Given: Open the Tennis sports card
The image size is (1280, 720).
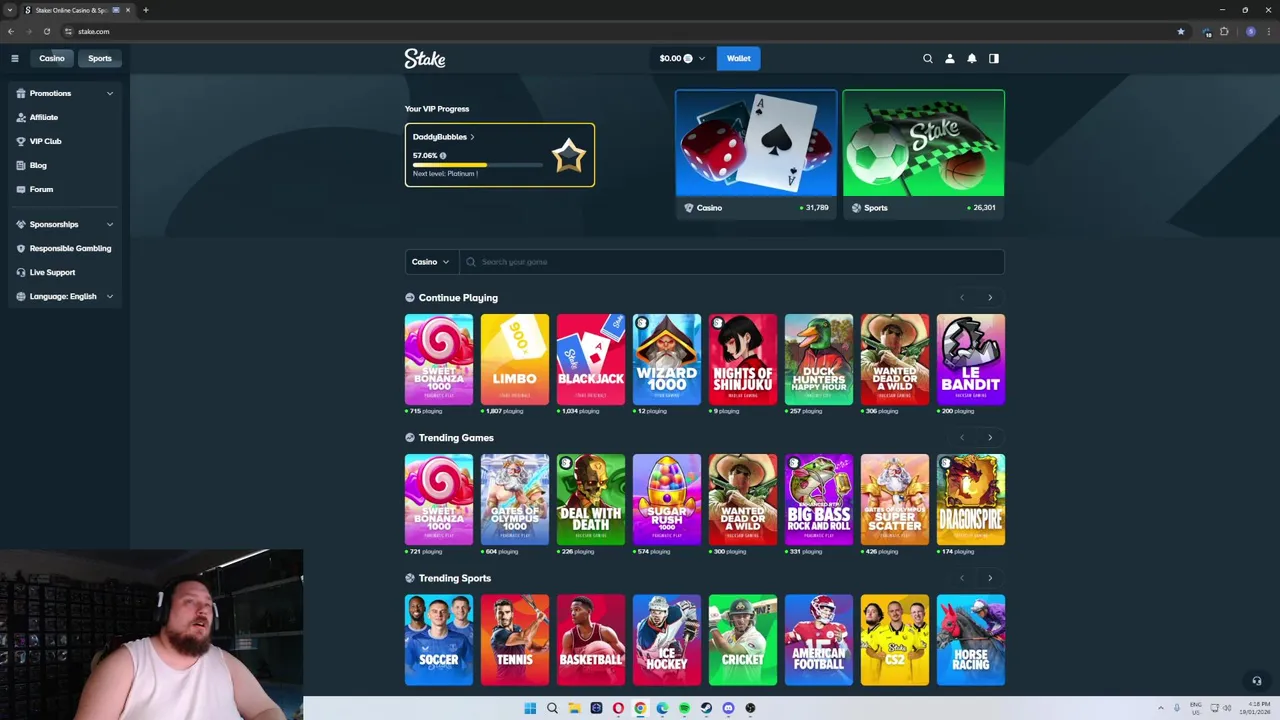Looking at the screenshot, I should coord(515,640).
